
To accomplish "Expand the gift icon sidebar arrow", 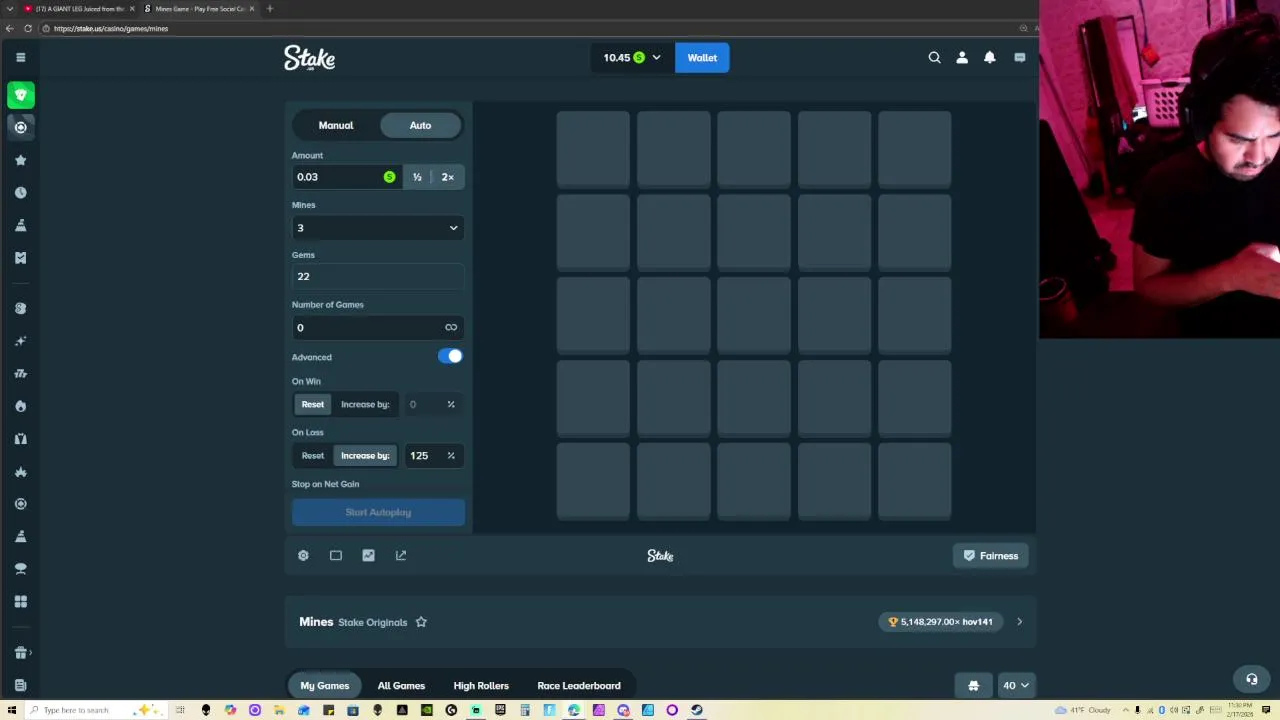I will pyautogui.click(x=31, y=653).
